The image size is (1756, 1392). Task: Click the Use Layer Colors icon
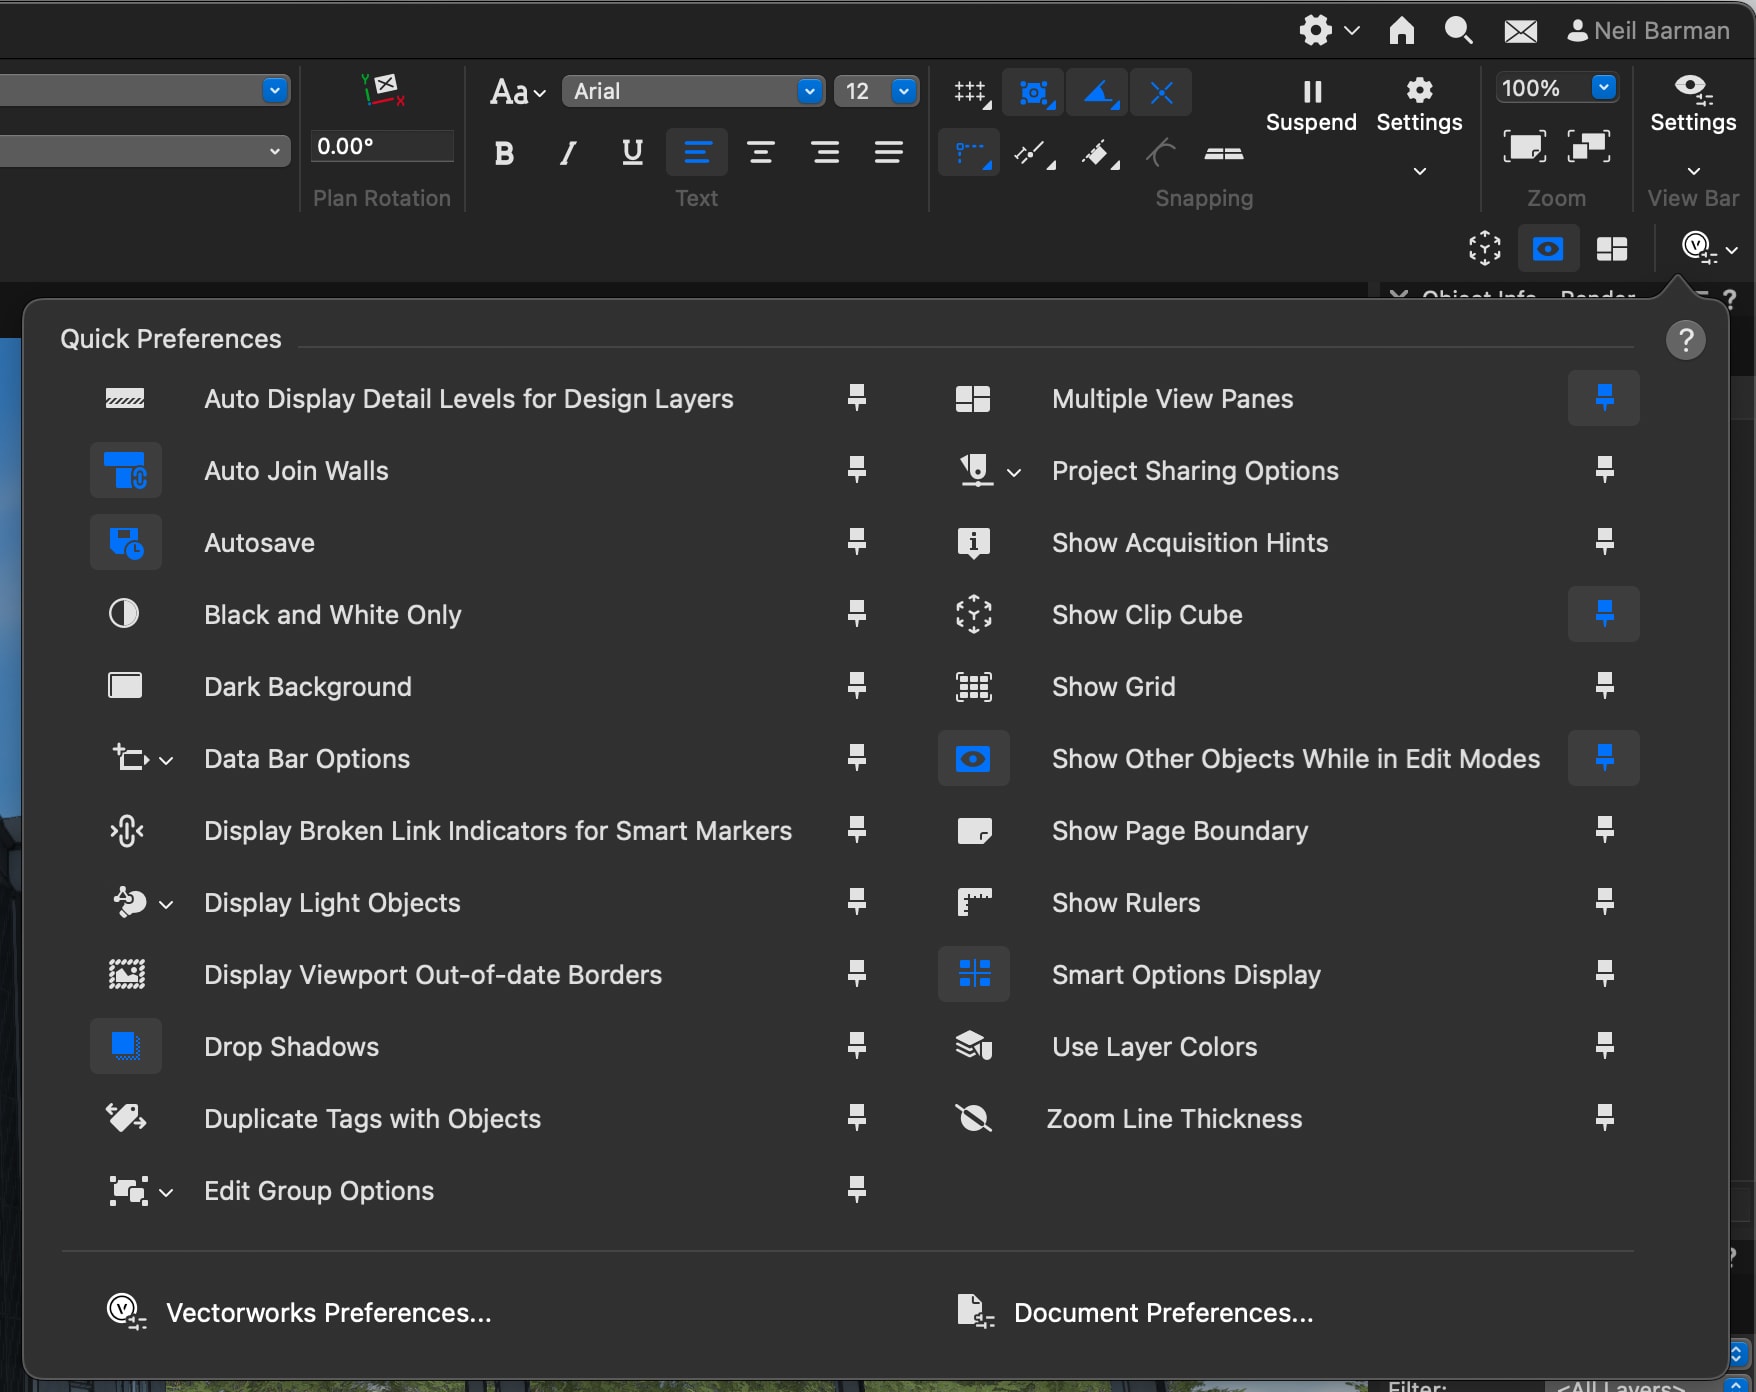[x=973, y=1046]
